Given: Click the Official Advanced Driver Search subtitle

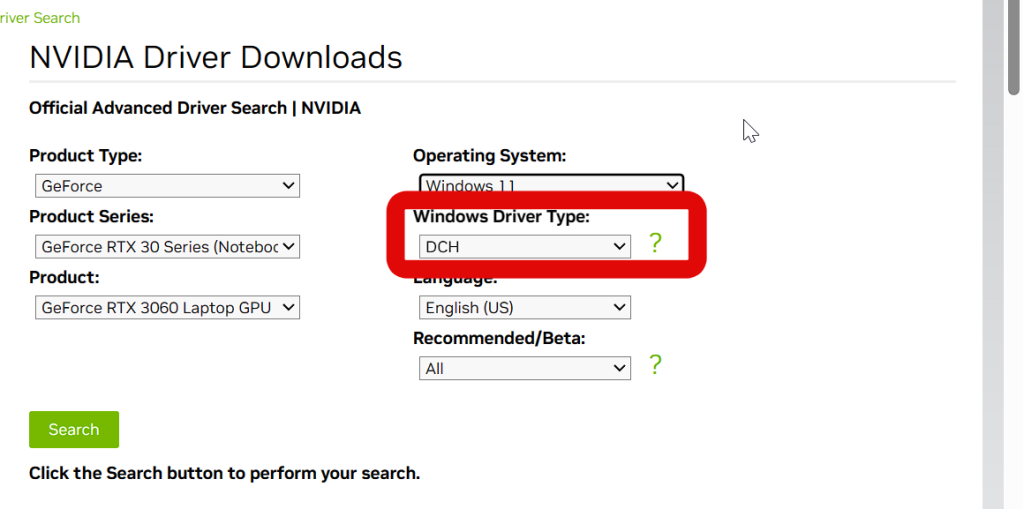Looking at the screenshot, I should coord(195,108).
